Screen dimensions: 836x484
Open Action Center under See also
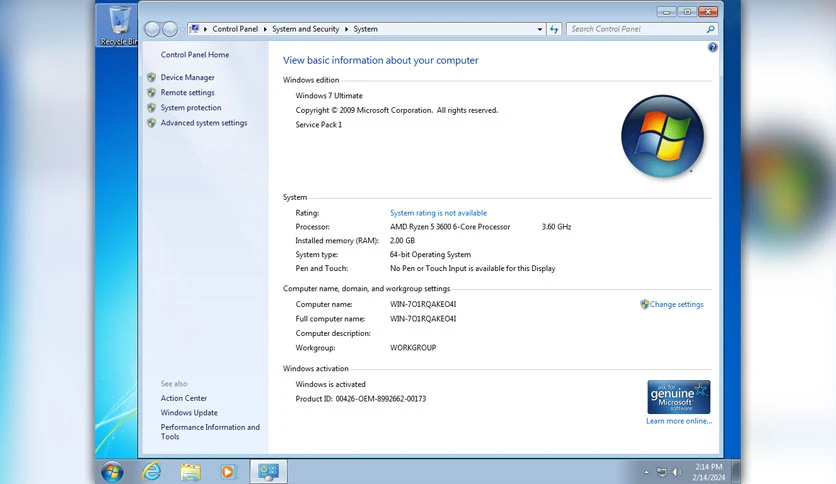(x=183, y=398)
